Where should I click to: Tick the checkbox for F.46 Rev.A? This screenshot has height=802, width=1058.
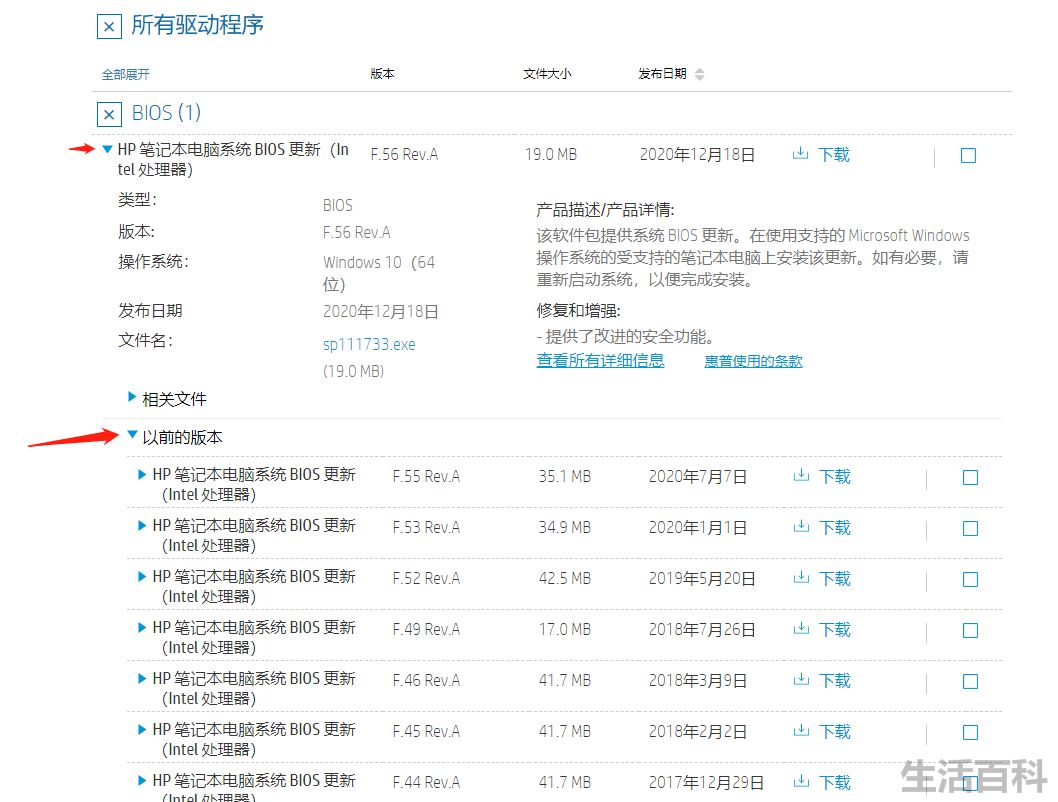[970, 681]
